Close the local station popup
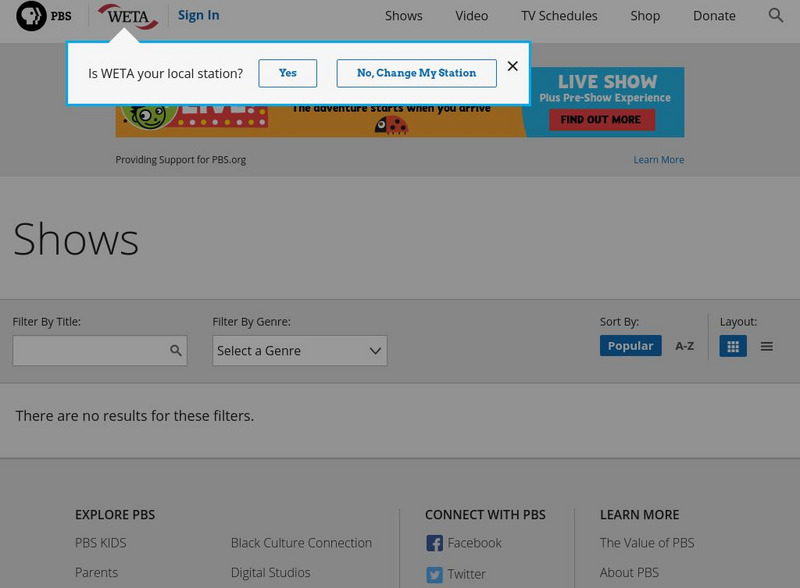The width and height of the screenshot is (800, 588). [x=513, y=66]
